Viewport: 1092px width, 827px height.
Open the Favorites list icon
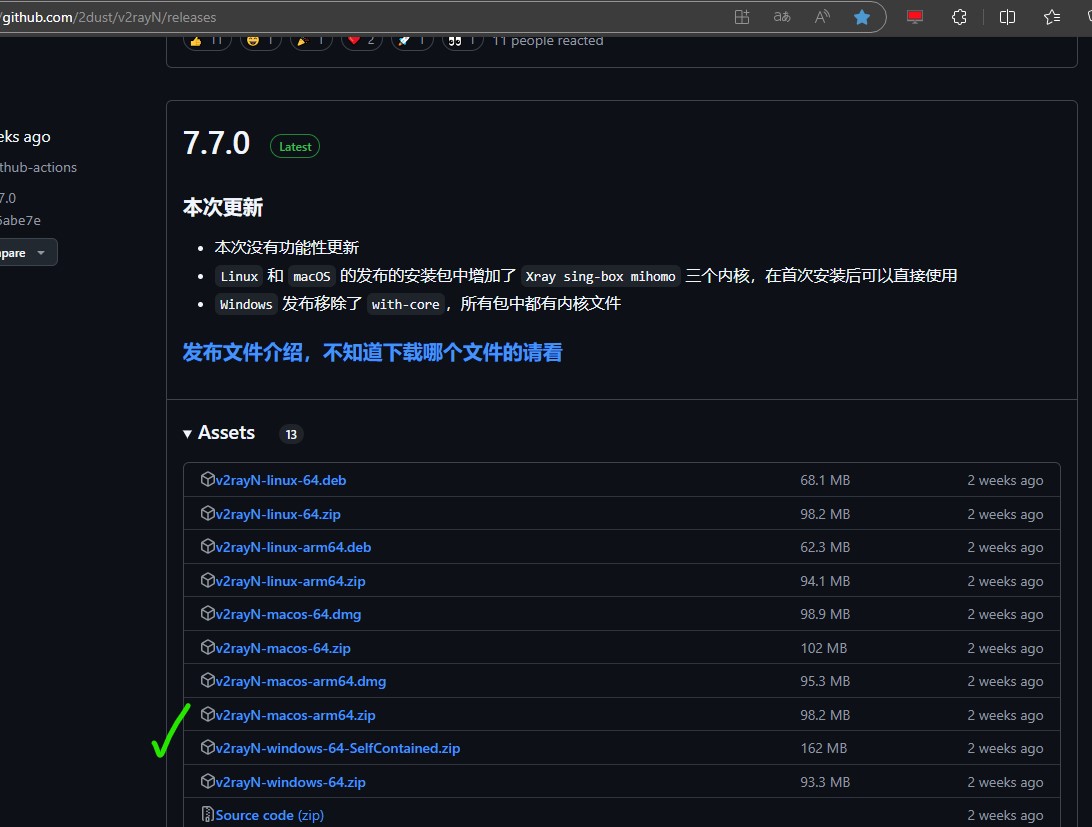click(1051, 17)
